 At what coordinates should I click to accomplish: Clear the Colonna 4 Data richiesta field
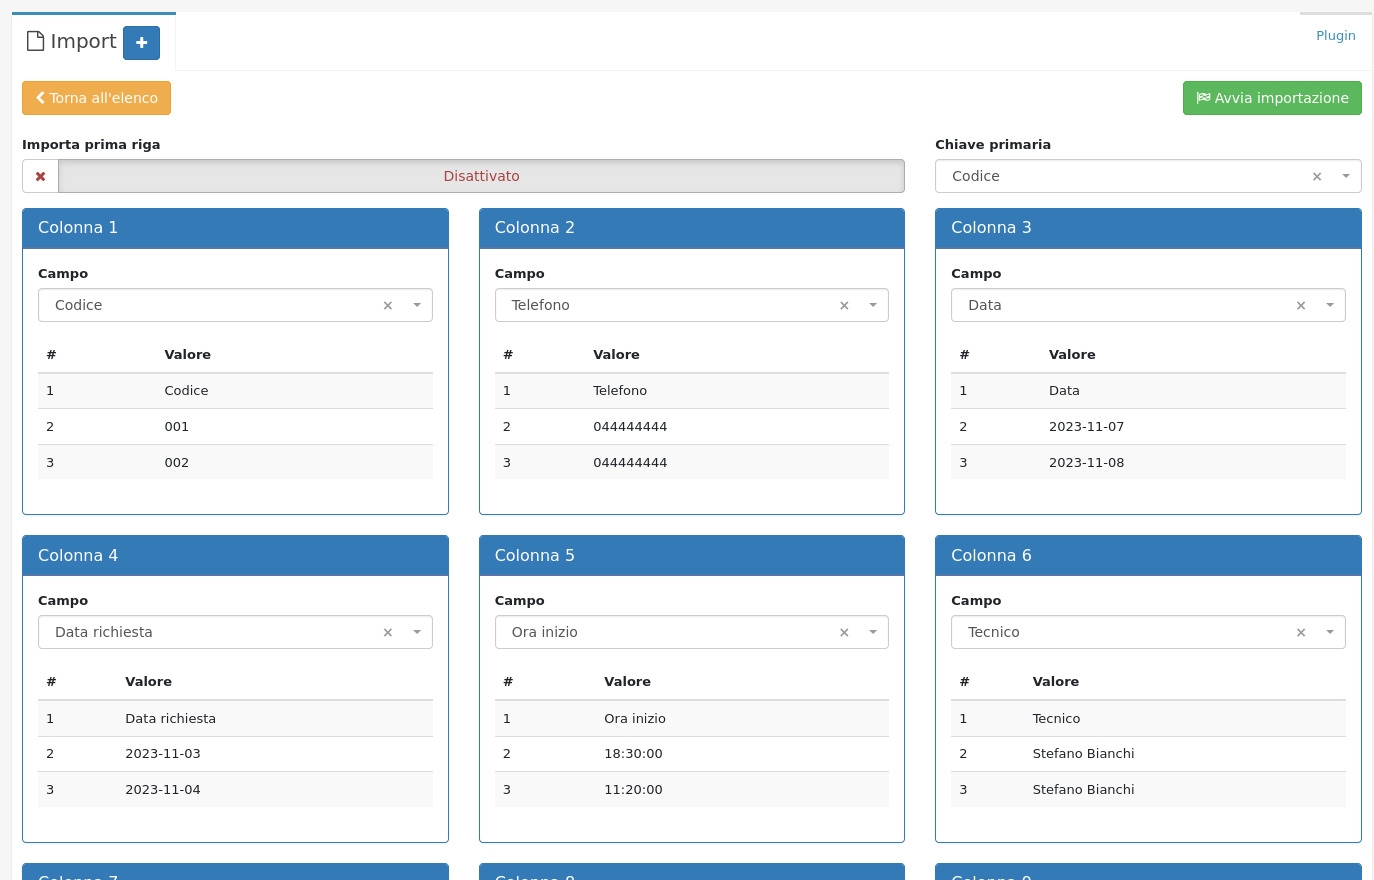[x=388, y=633]
